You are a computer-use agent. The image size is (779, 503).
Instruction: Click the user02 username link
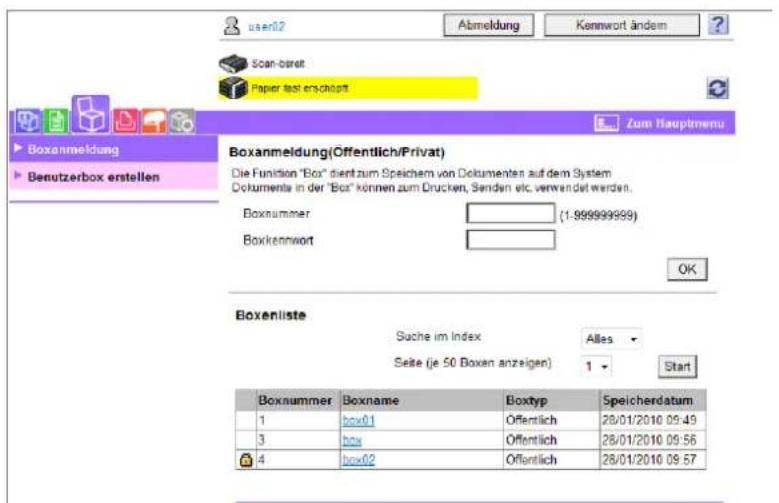[267, 26]
